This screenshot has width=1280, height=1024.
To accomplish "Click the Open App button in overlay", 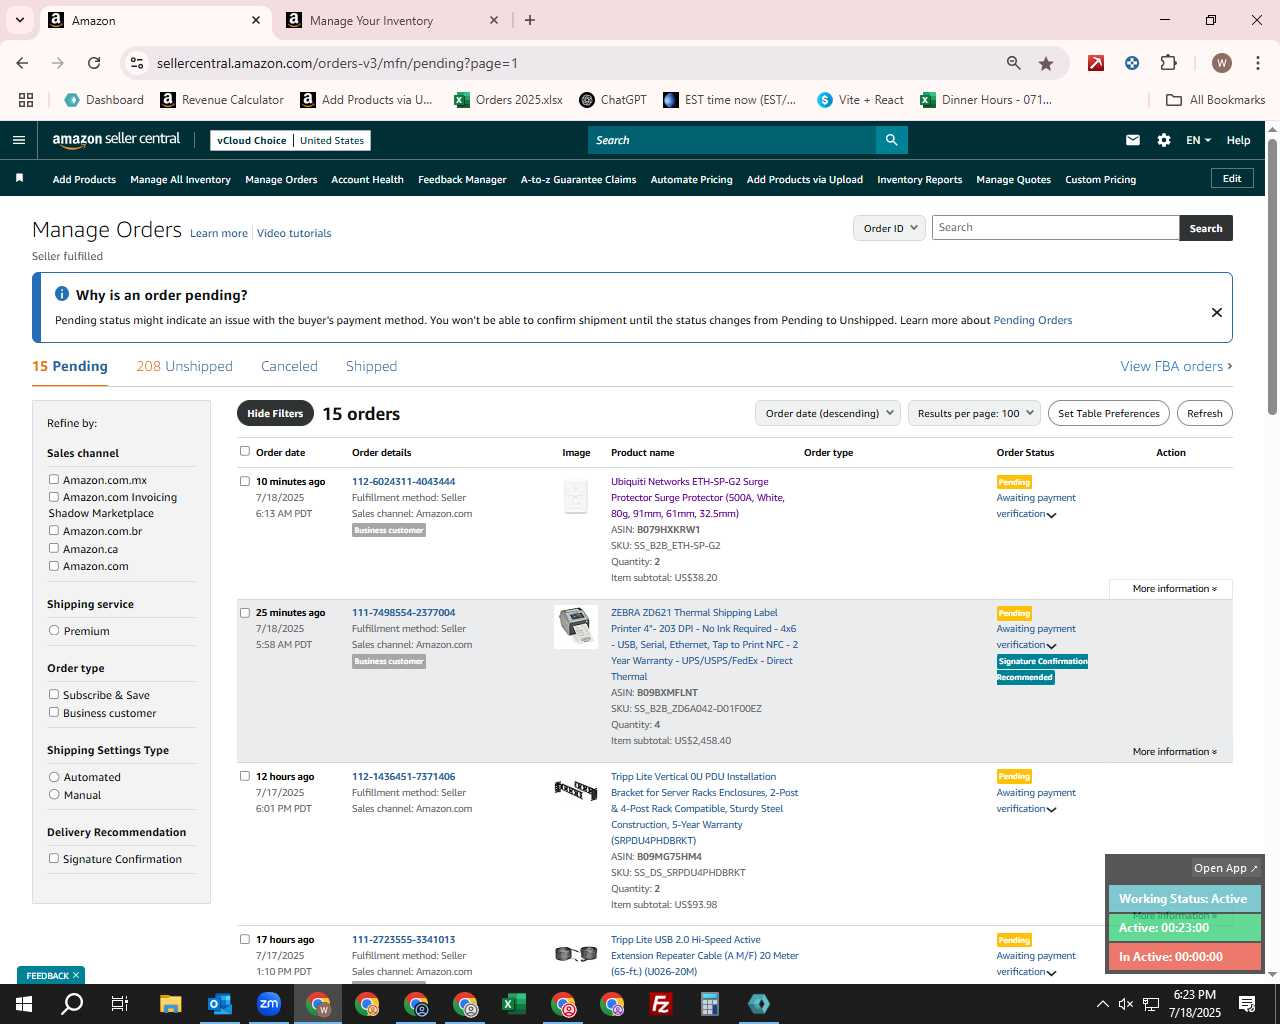I will pos(1226,868).
